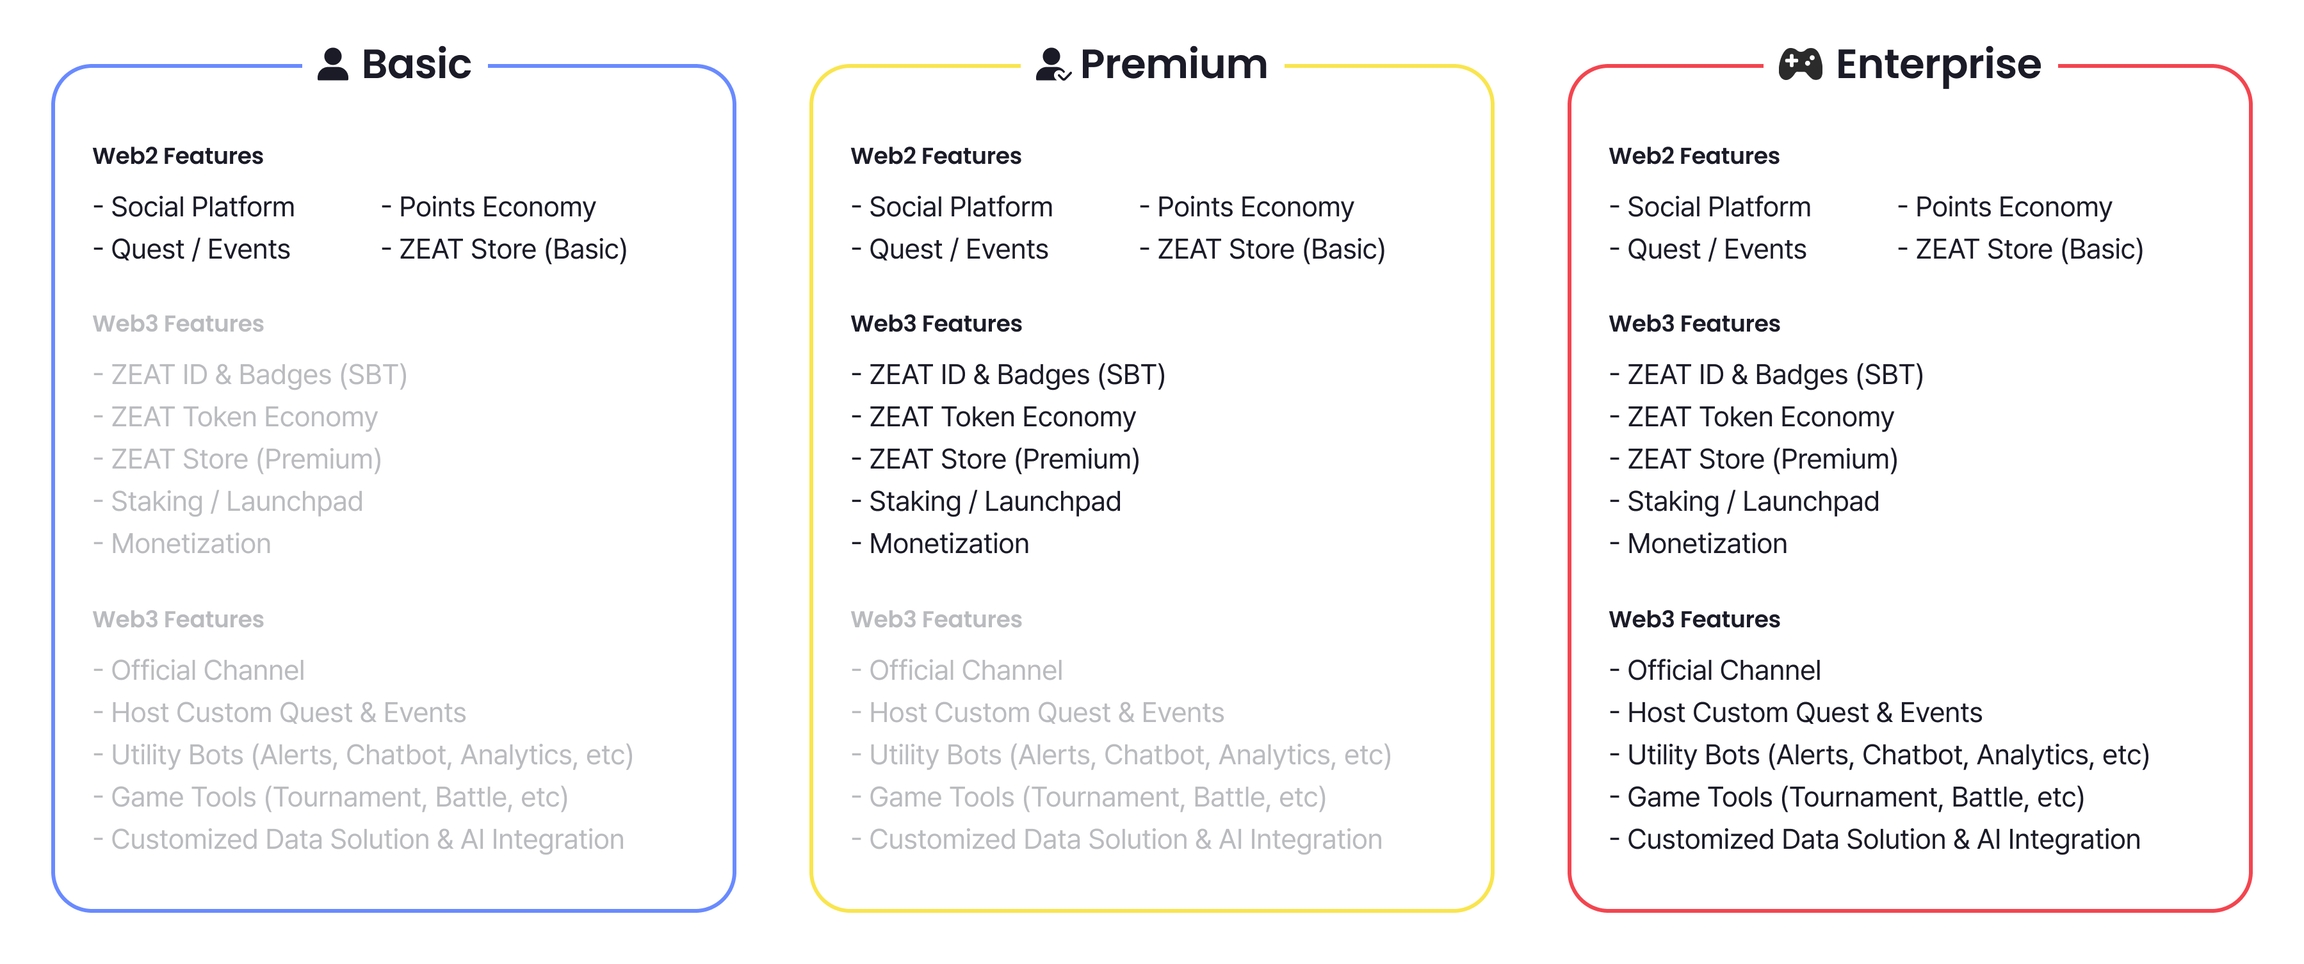The width and height of the screenshot is (2304, 964).
Task: Select Staking / Launchpad in the Enterprise card
Action: click(1753, 501)
